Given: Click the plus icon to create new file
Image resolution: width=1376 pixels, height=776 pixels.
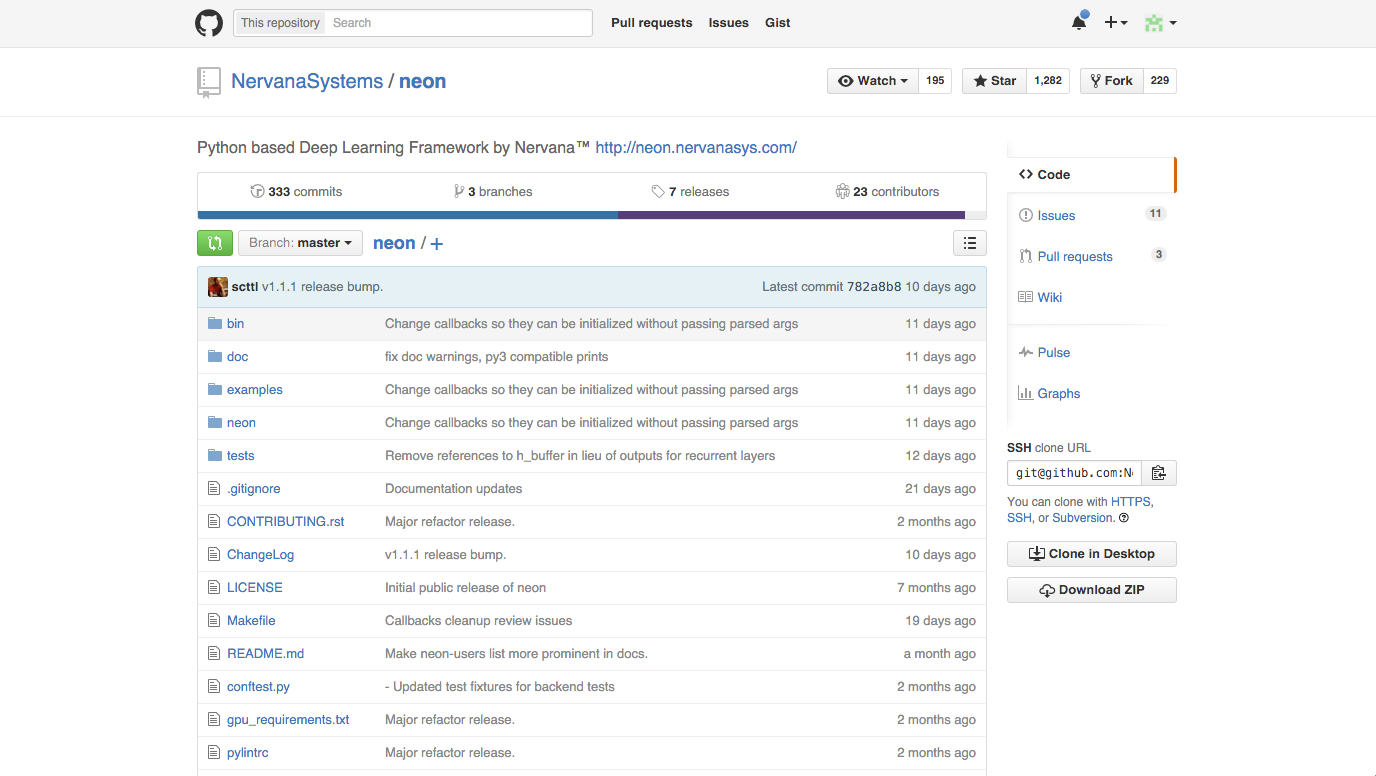Looking at the screenshot, I should coord(437,244).
